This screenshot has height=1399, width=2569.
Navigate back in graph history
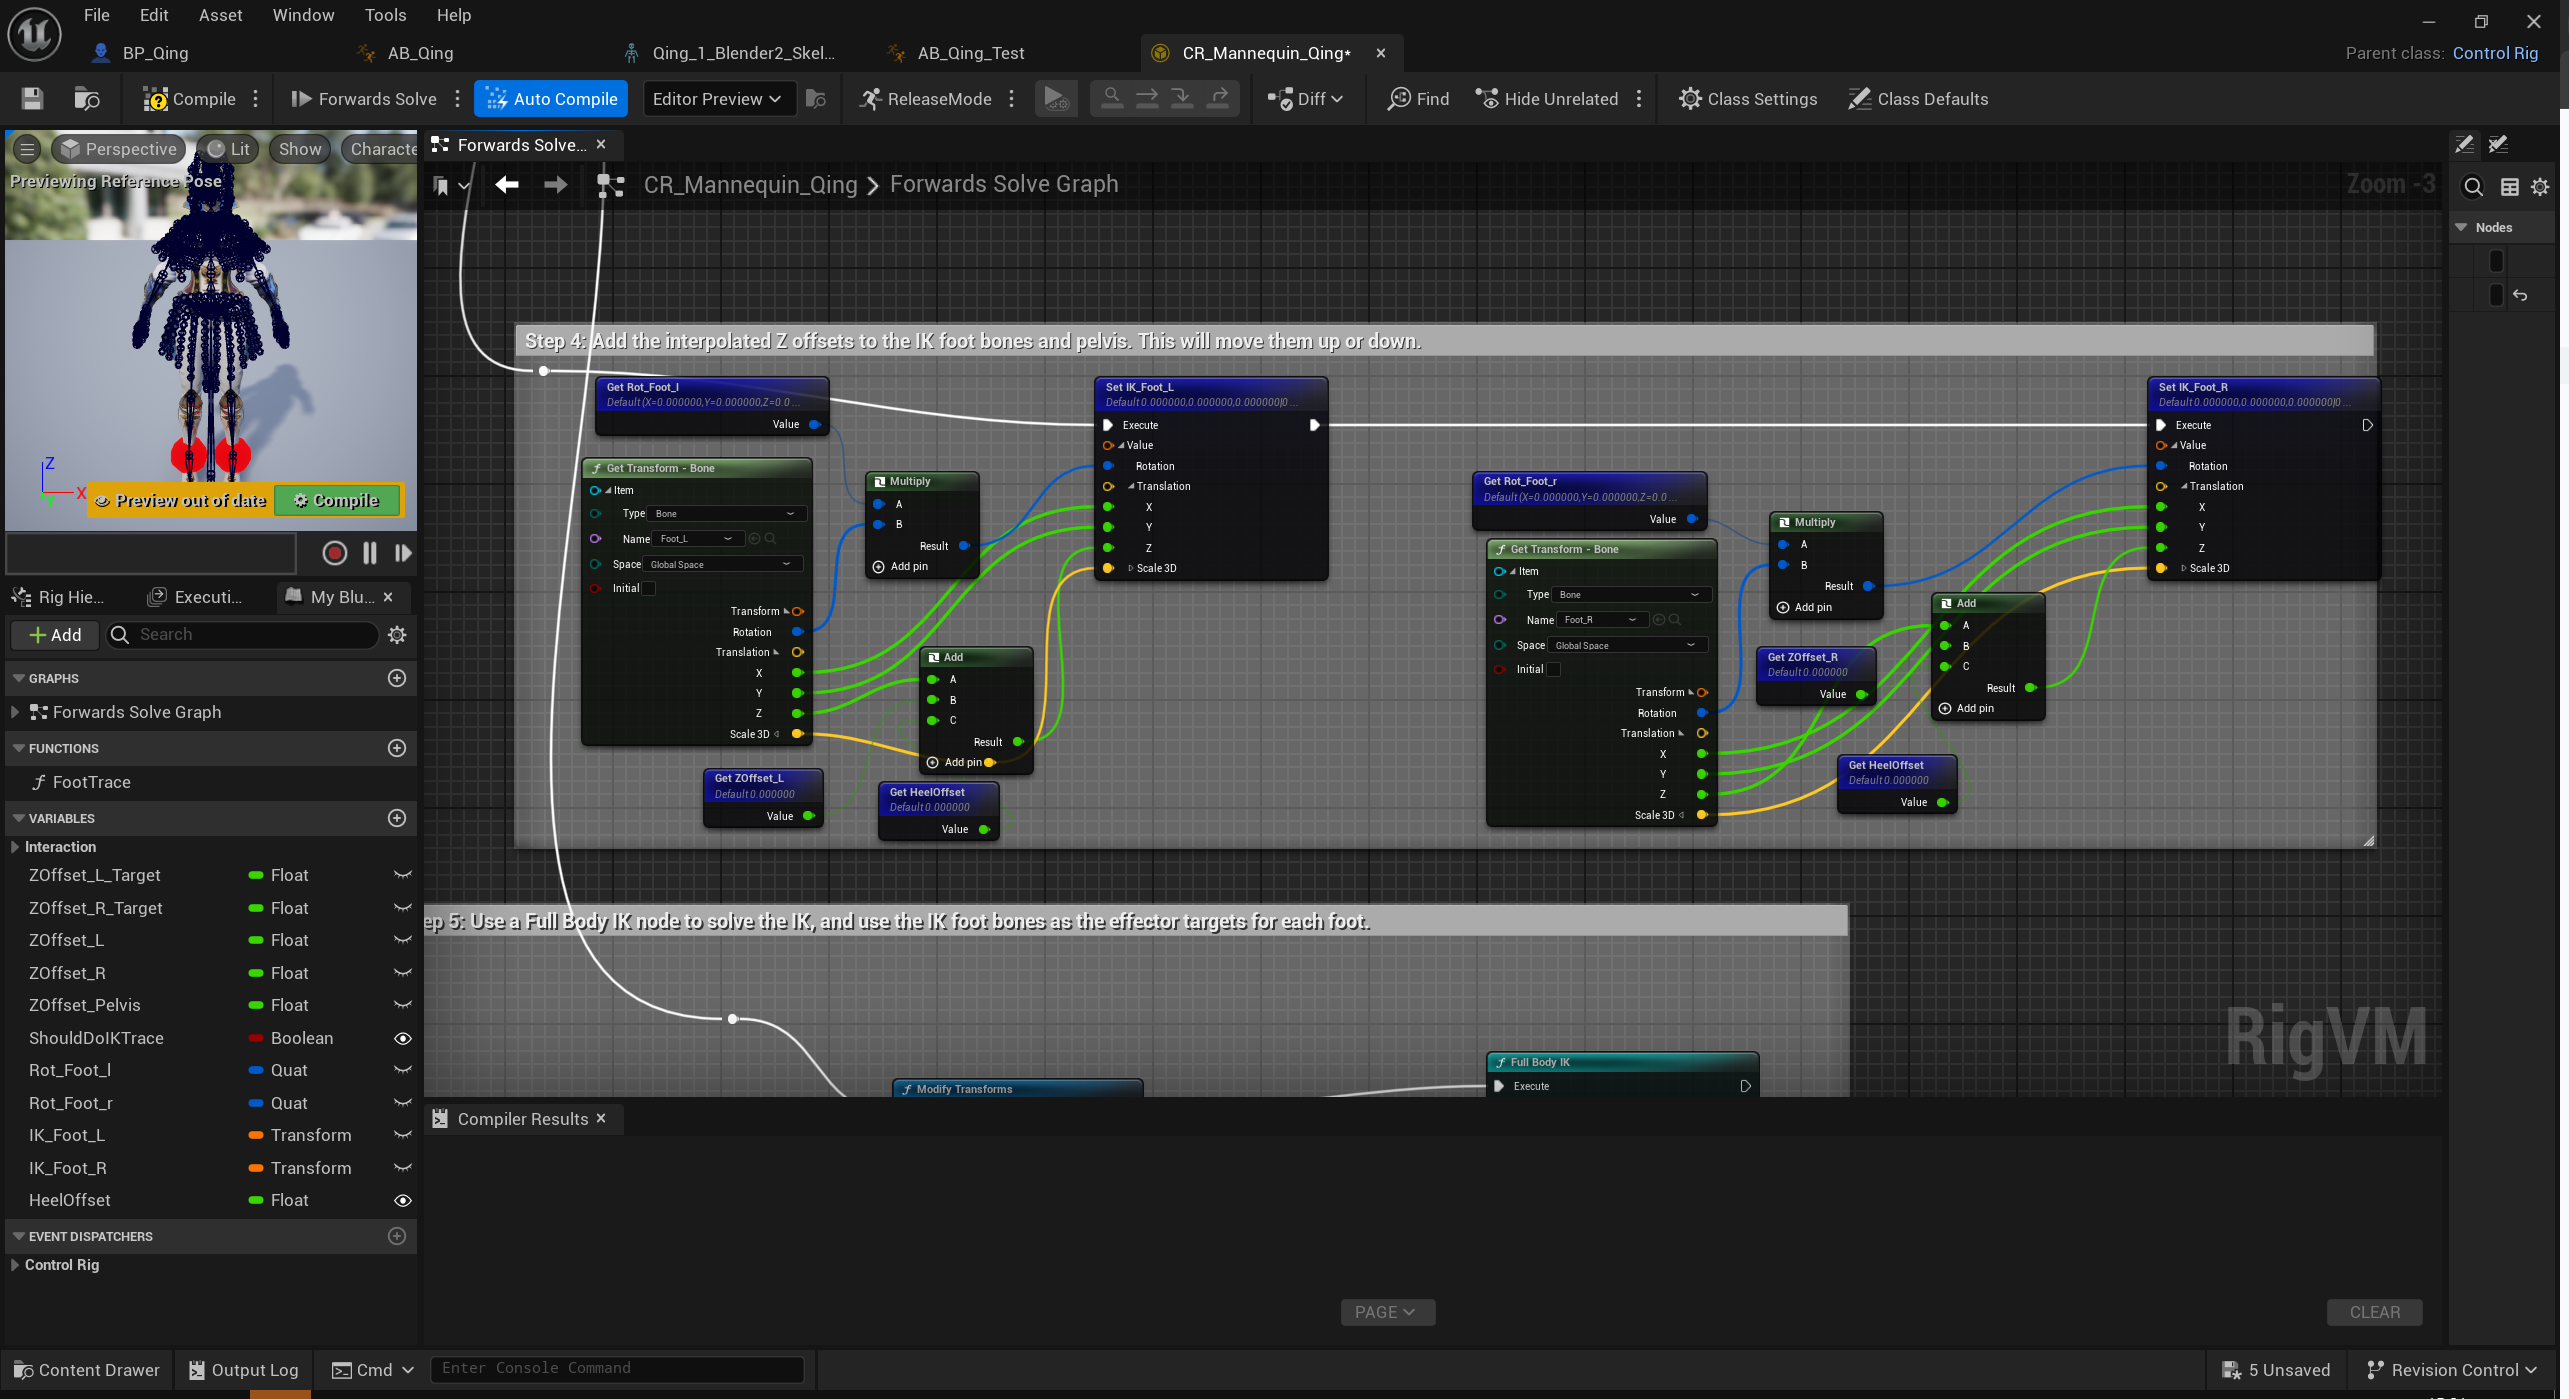(507, 184)
